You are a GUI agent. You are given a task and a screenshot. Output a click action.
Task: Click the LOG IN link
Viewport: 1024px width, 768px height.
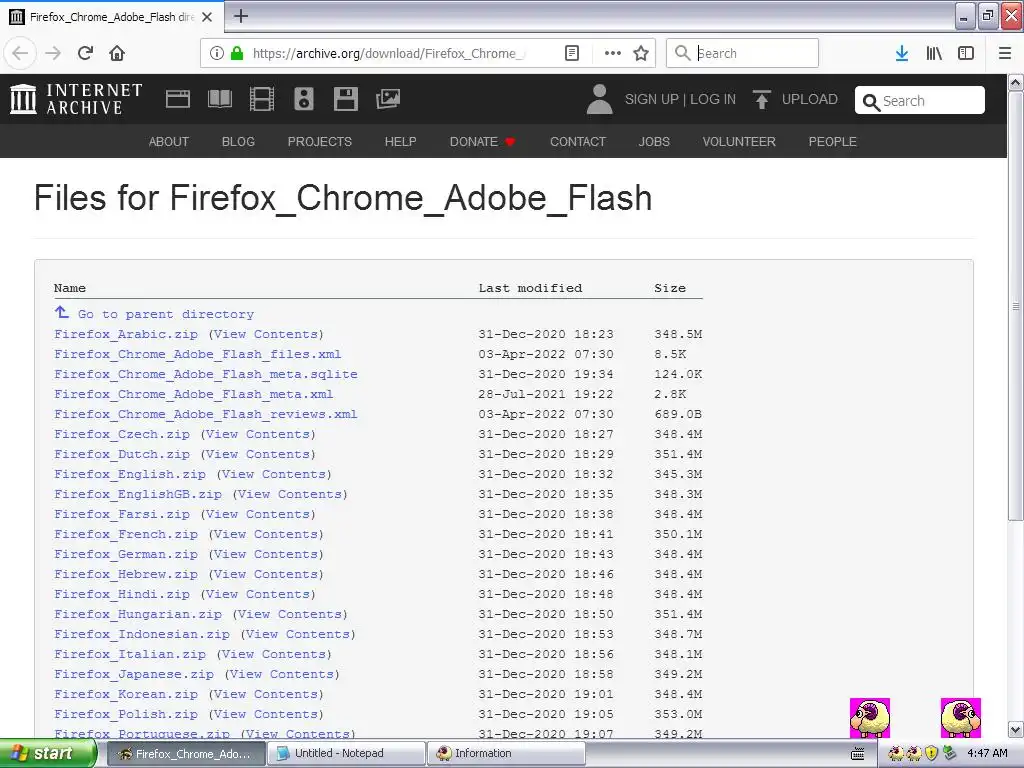click(x=713, y=99)
